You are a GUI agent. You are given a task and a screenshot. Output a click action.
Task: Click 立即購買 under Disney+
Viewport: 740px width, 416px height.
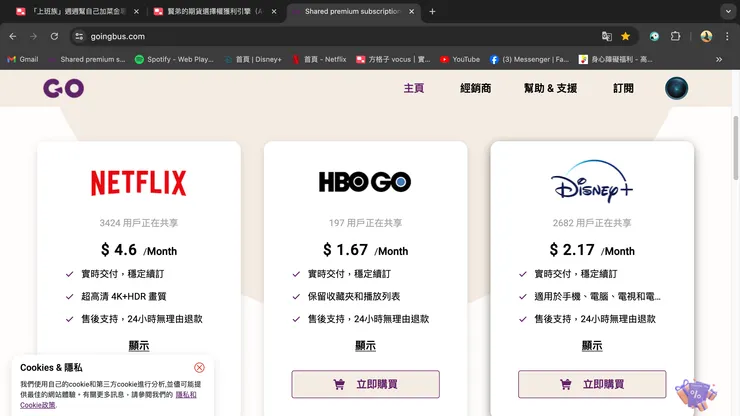[592, 384]
